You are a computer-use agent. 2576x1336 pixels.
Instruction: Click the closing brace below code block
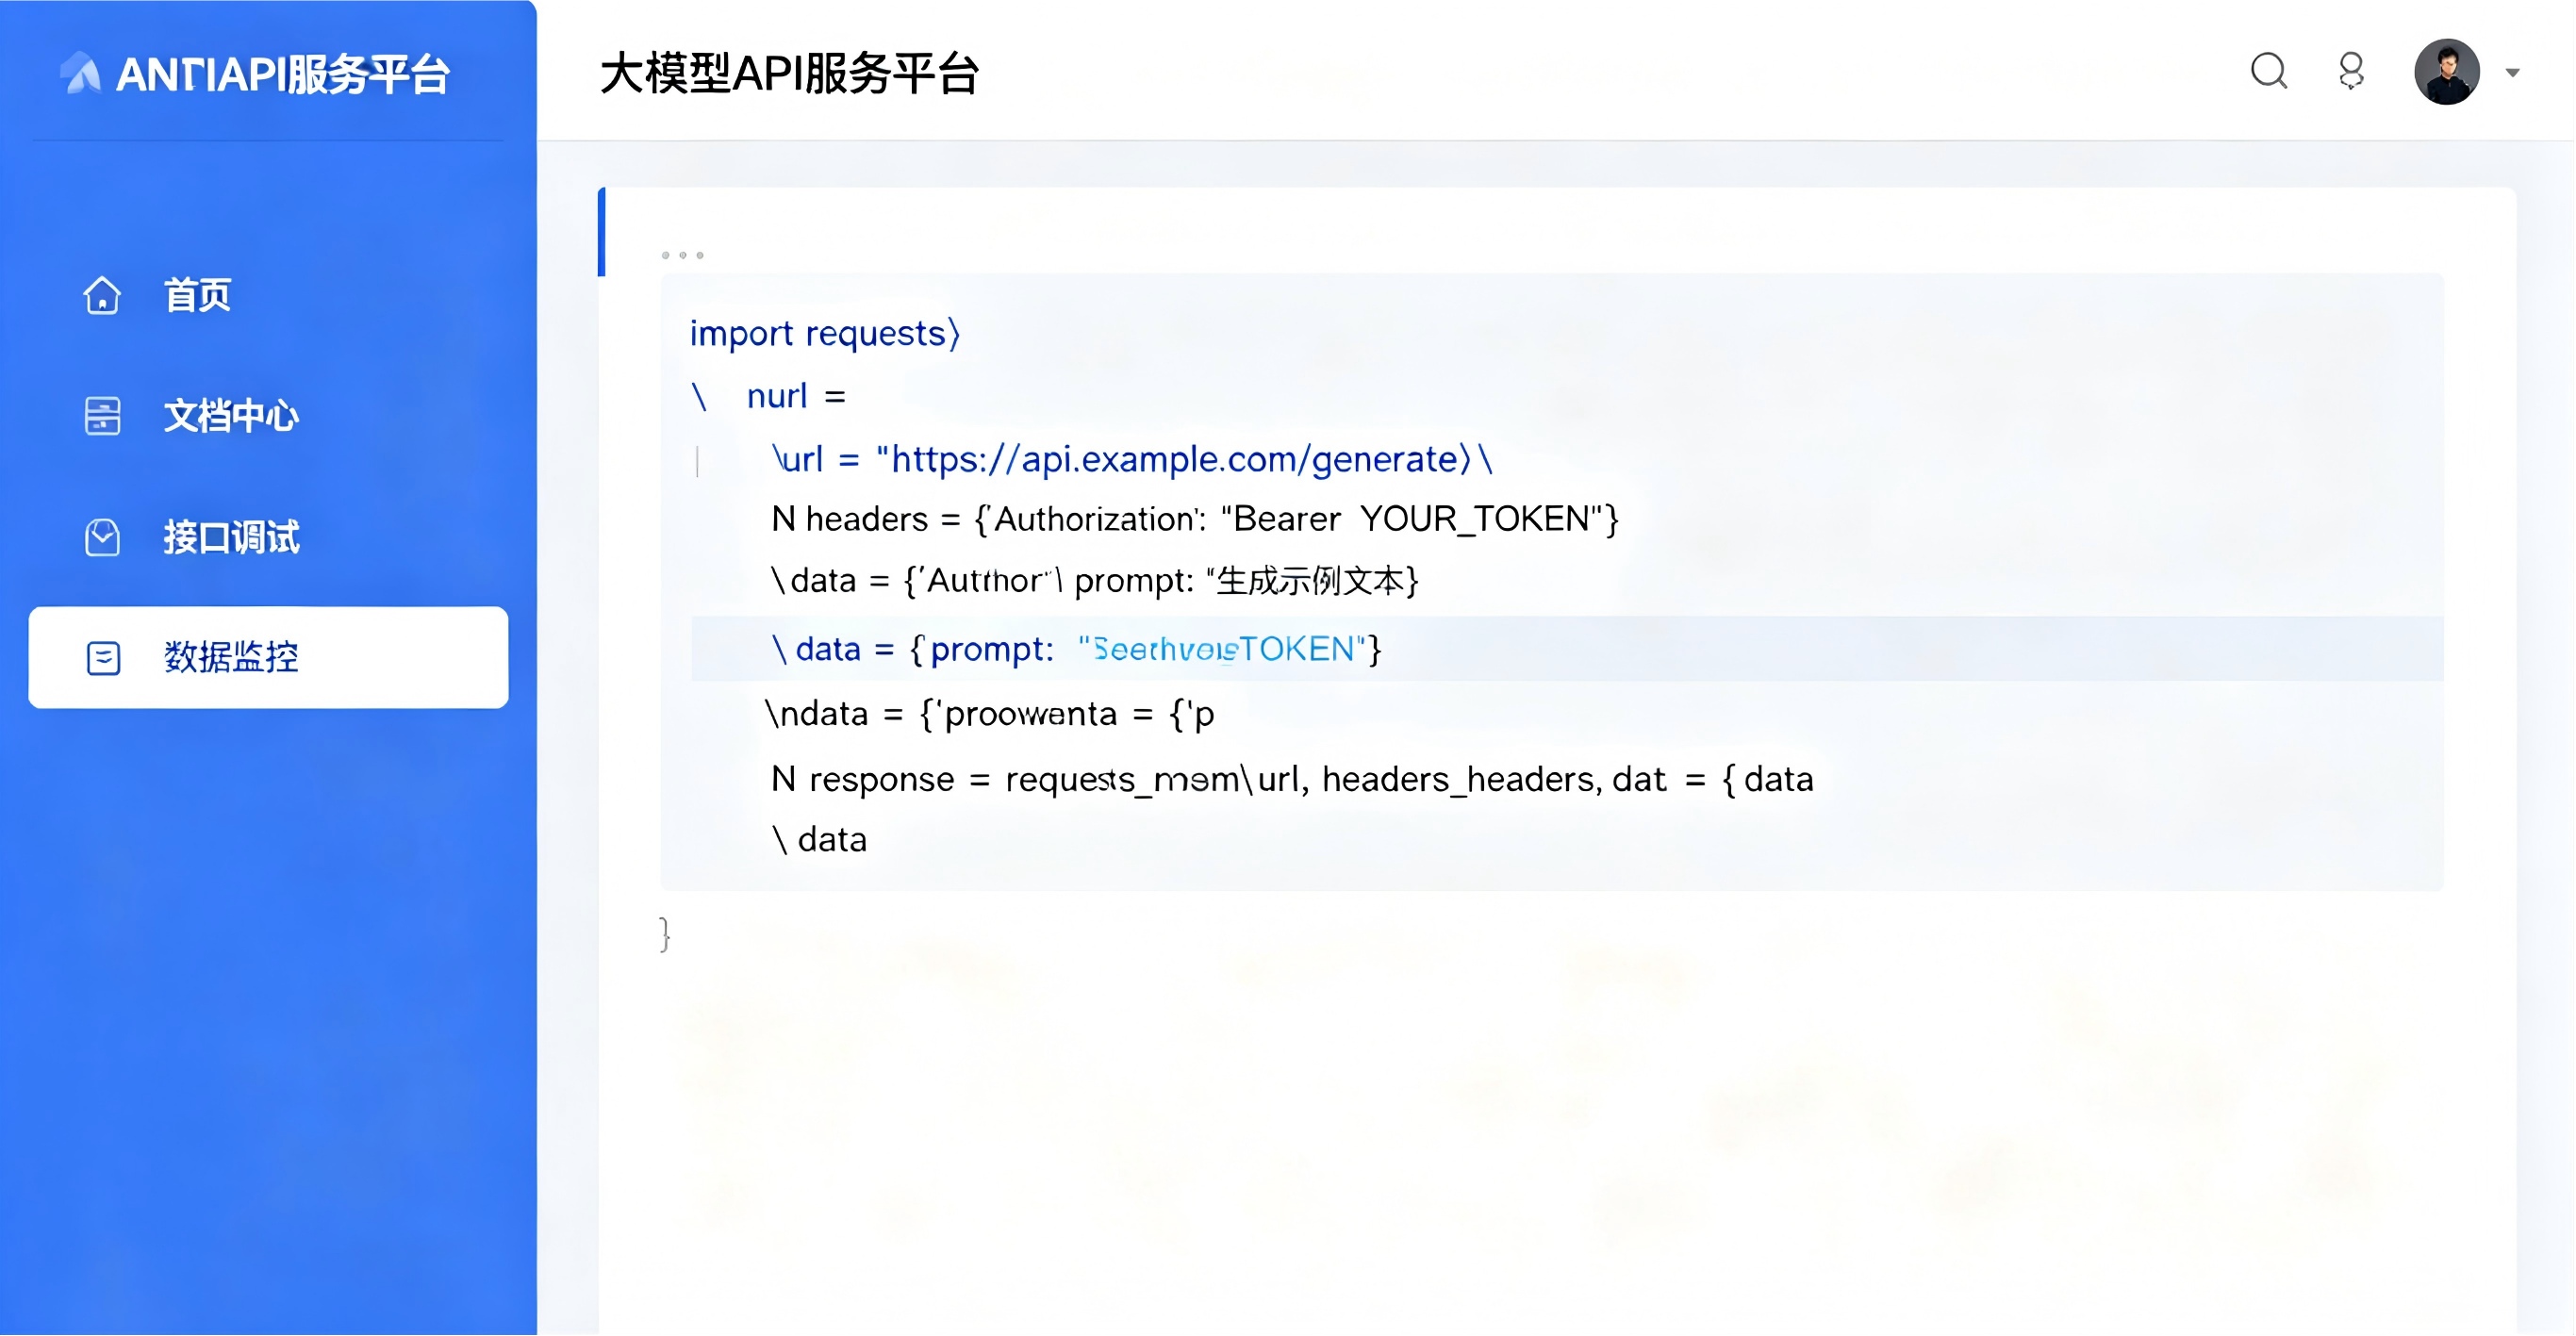click(665, 934)
